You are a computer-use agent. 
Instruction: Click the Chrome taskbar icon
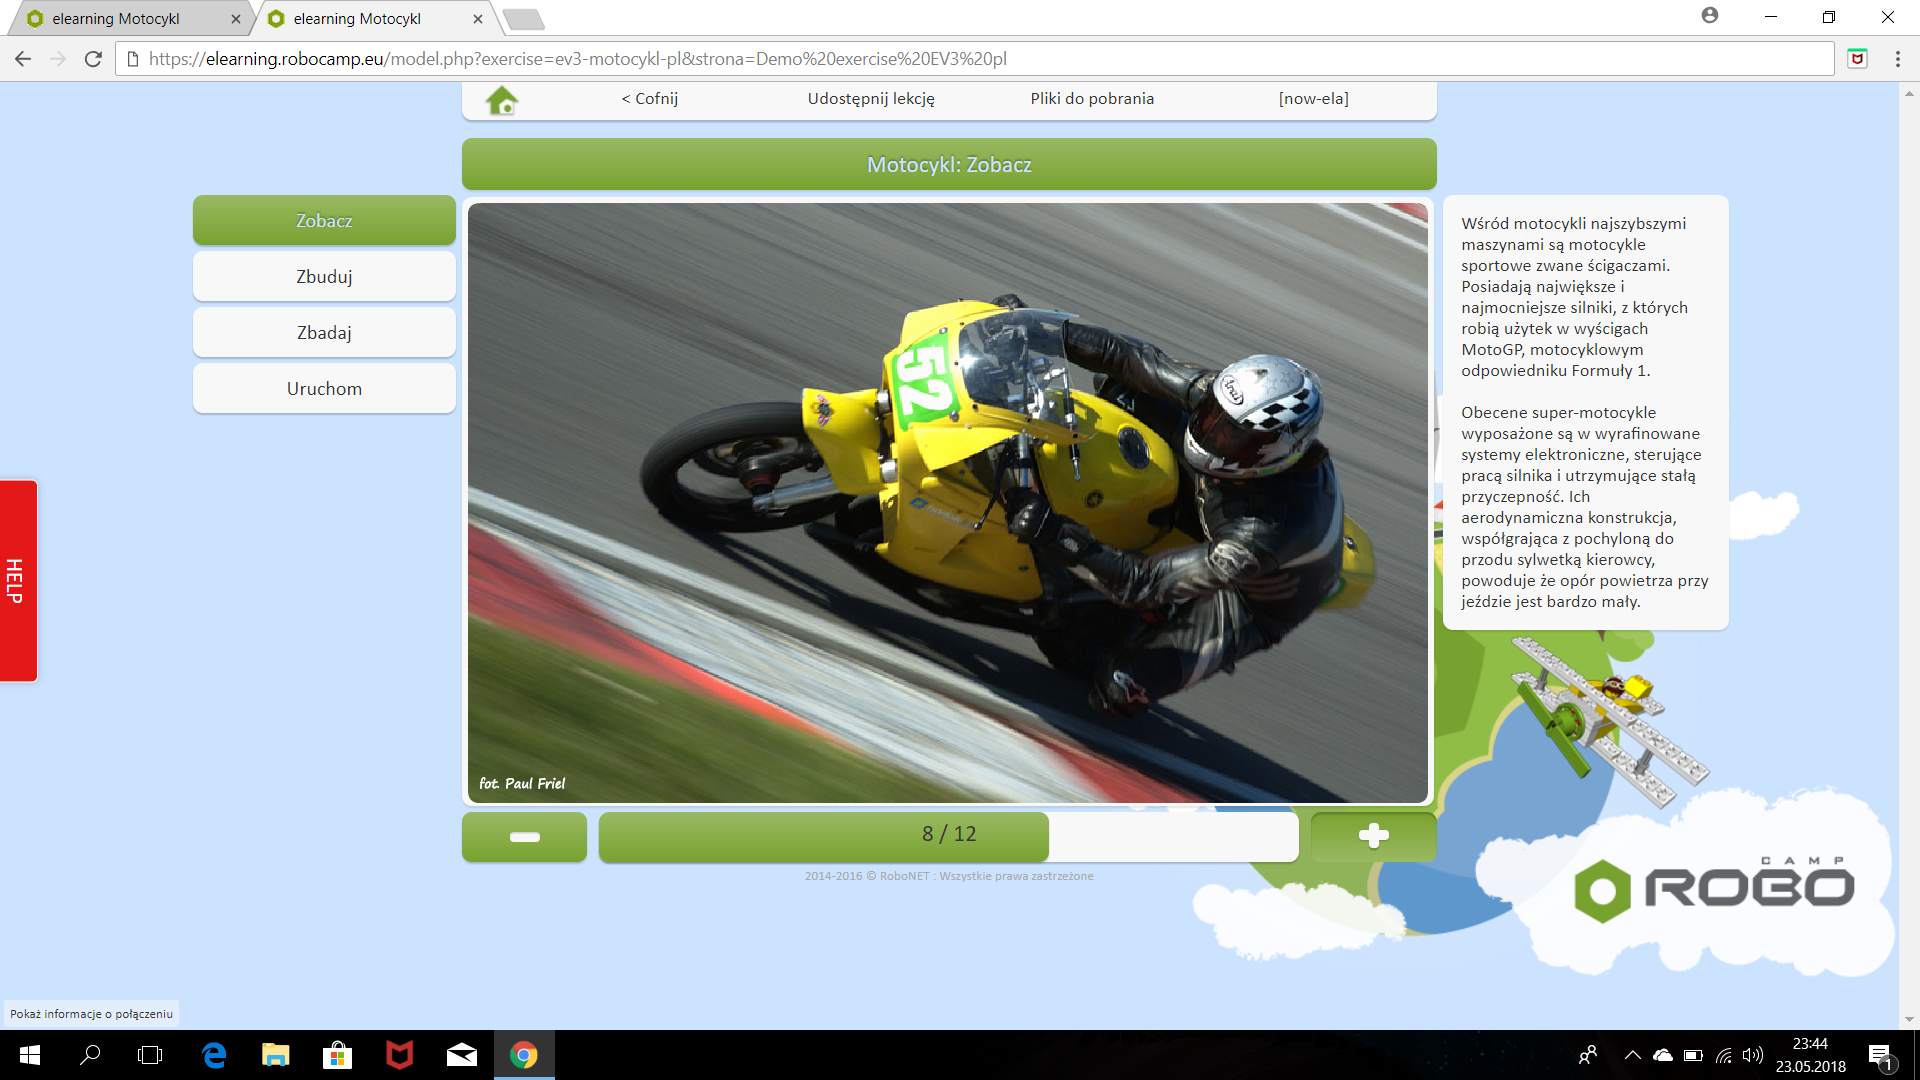click(524, 1055)
